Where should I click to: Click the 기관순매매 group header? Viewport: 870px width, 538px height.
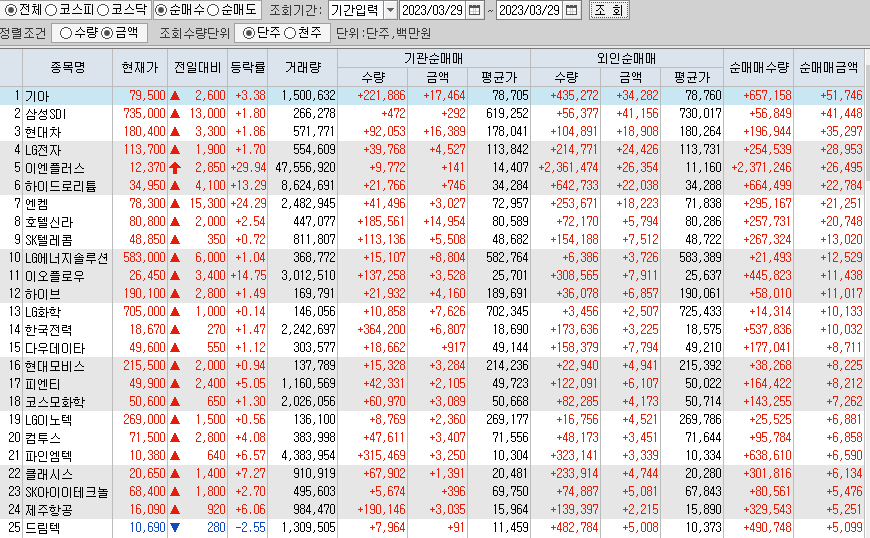433,58
